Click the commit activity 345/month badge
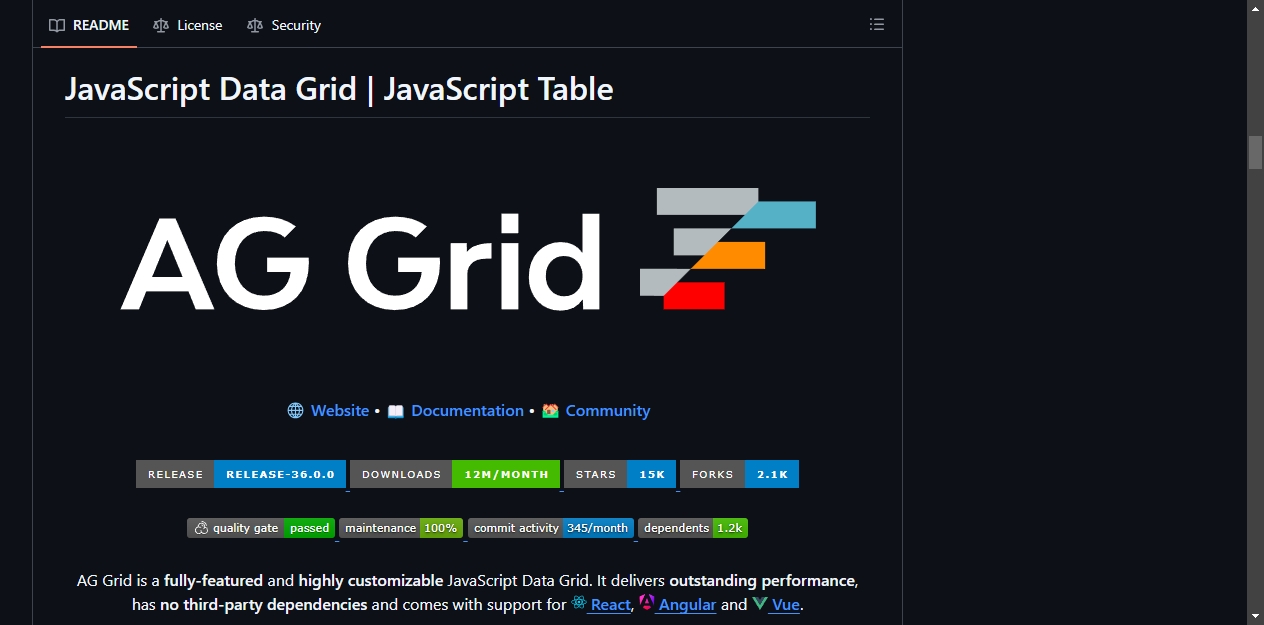The image size is (1264, 625). tap(551, 528)
